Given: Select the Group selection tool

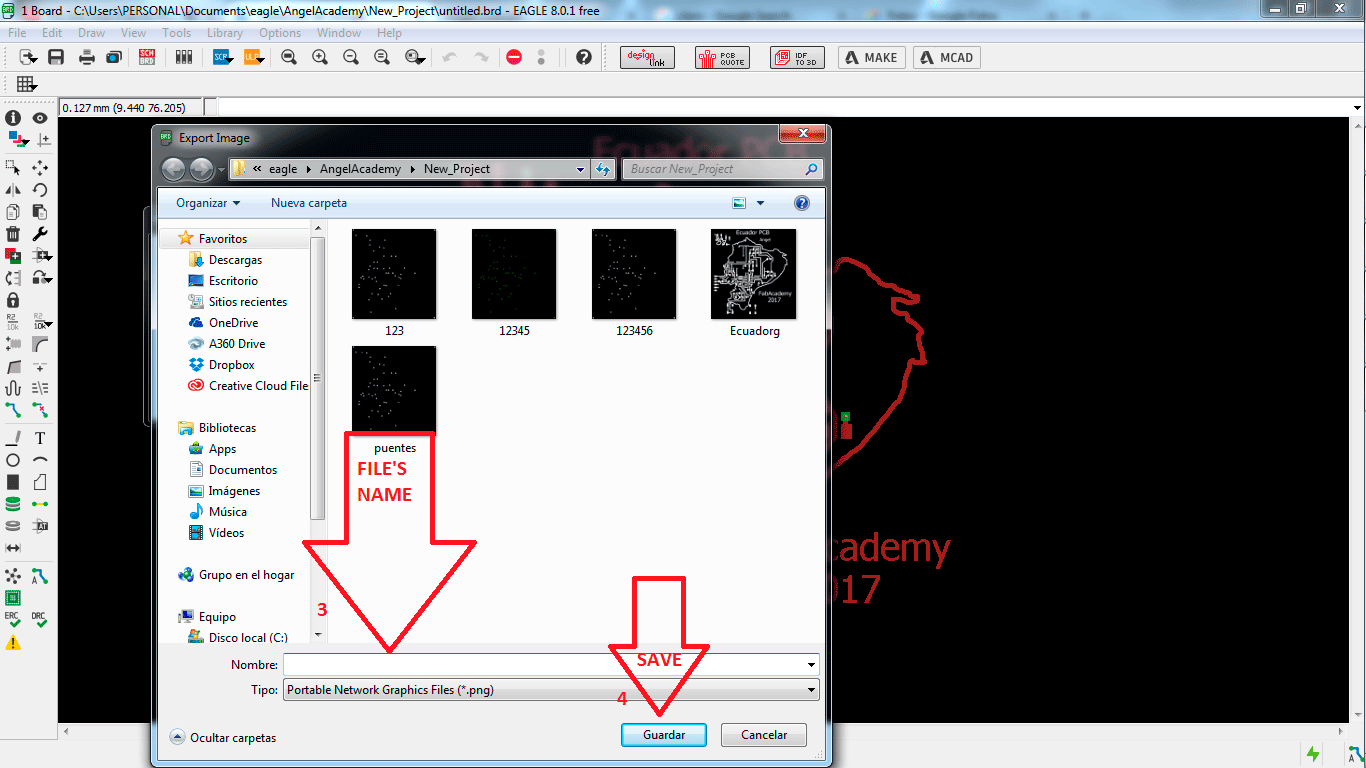Looking at the screenshot, I should point(13,167).
